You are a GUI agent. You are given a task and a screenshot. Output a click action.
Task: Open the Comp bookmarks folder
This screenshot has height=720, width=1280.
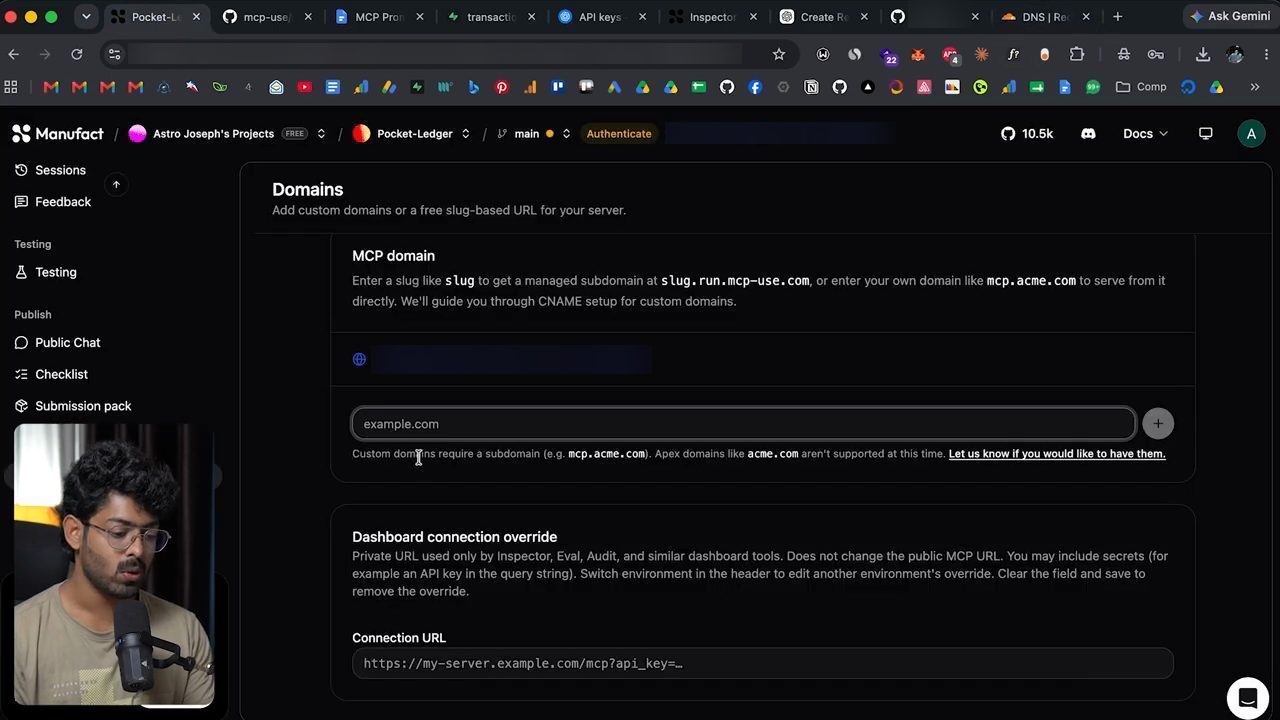1141,87
